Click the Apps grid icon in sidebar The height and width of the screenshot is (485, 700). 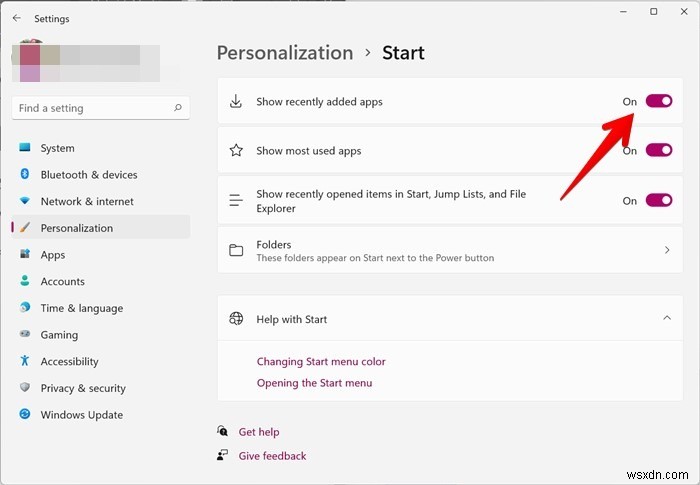point(25,255)
